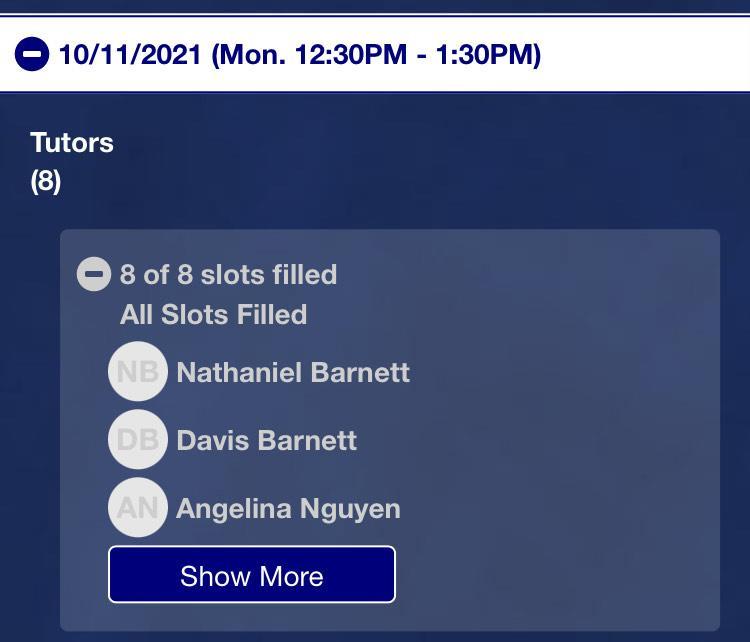The width and height of the screenshot is (750, 642).
Task: Click the NB initials avatar
Action: (138, 372)
